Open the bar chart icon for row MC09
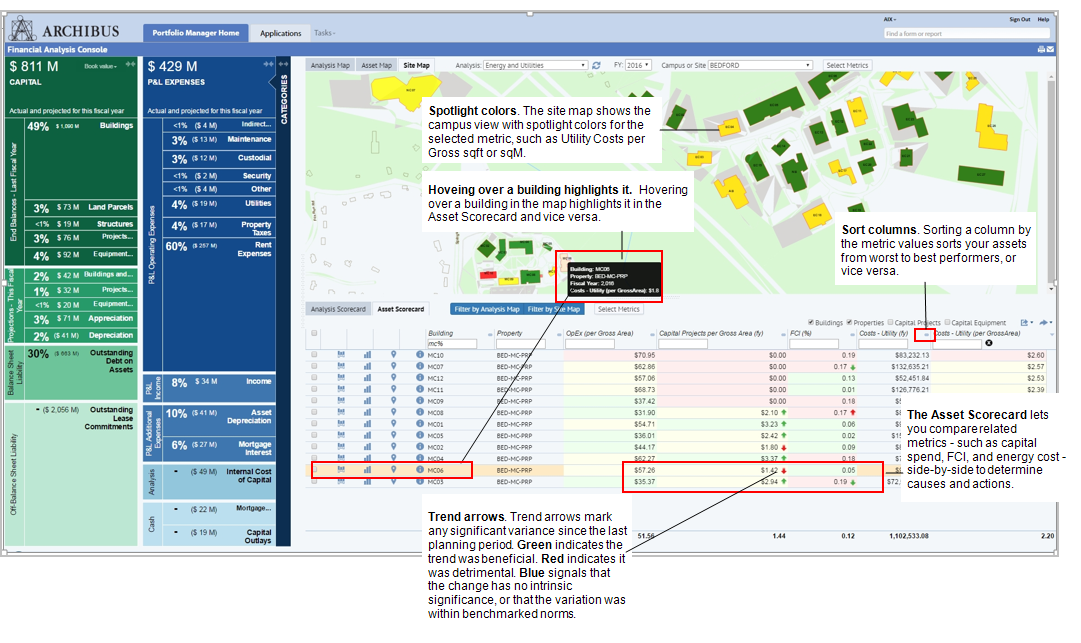This screenshot has height=643, width=1081. [x=367, y=400]
